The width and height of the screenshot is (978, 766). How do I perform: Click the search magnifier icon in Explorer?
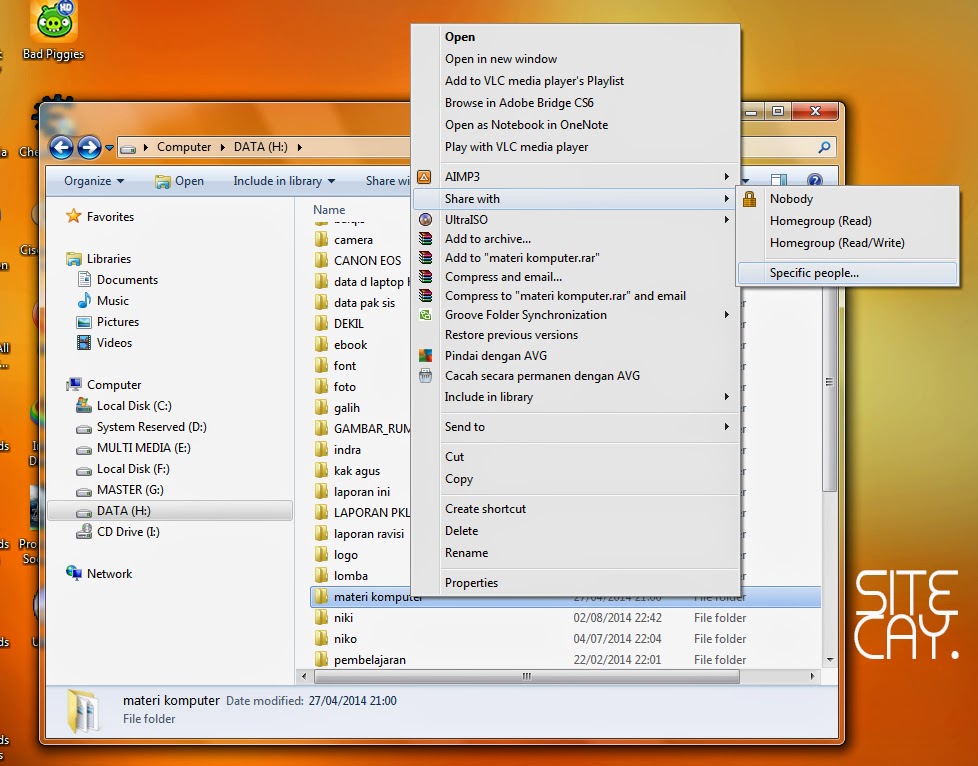click(x=825, y=147)
